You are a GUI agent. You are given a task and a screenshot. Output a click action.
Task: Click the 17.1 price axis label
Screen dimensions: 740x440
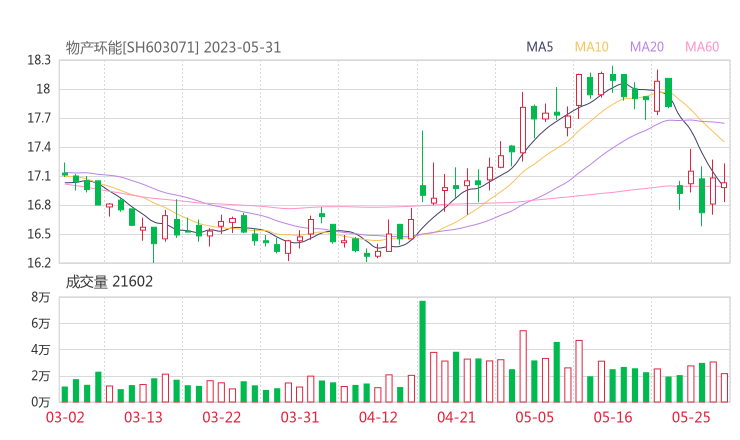pyautogui.click(x=39, y=176)
